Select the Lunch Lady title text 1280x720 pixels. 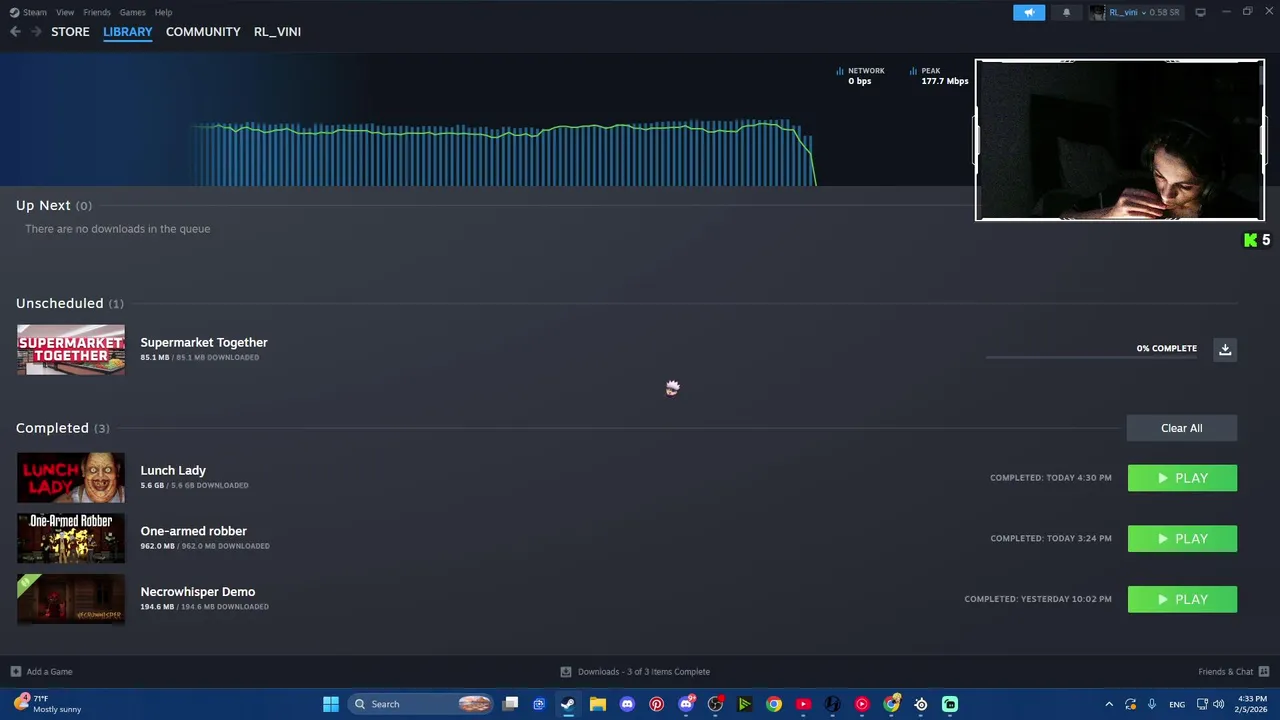point(173,470)
